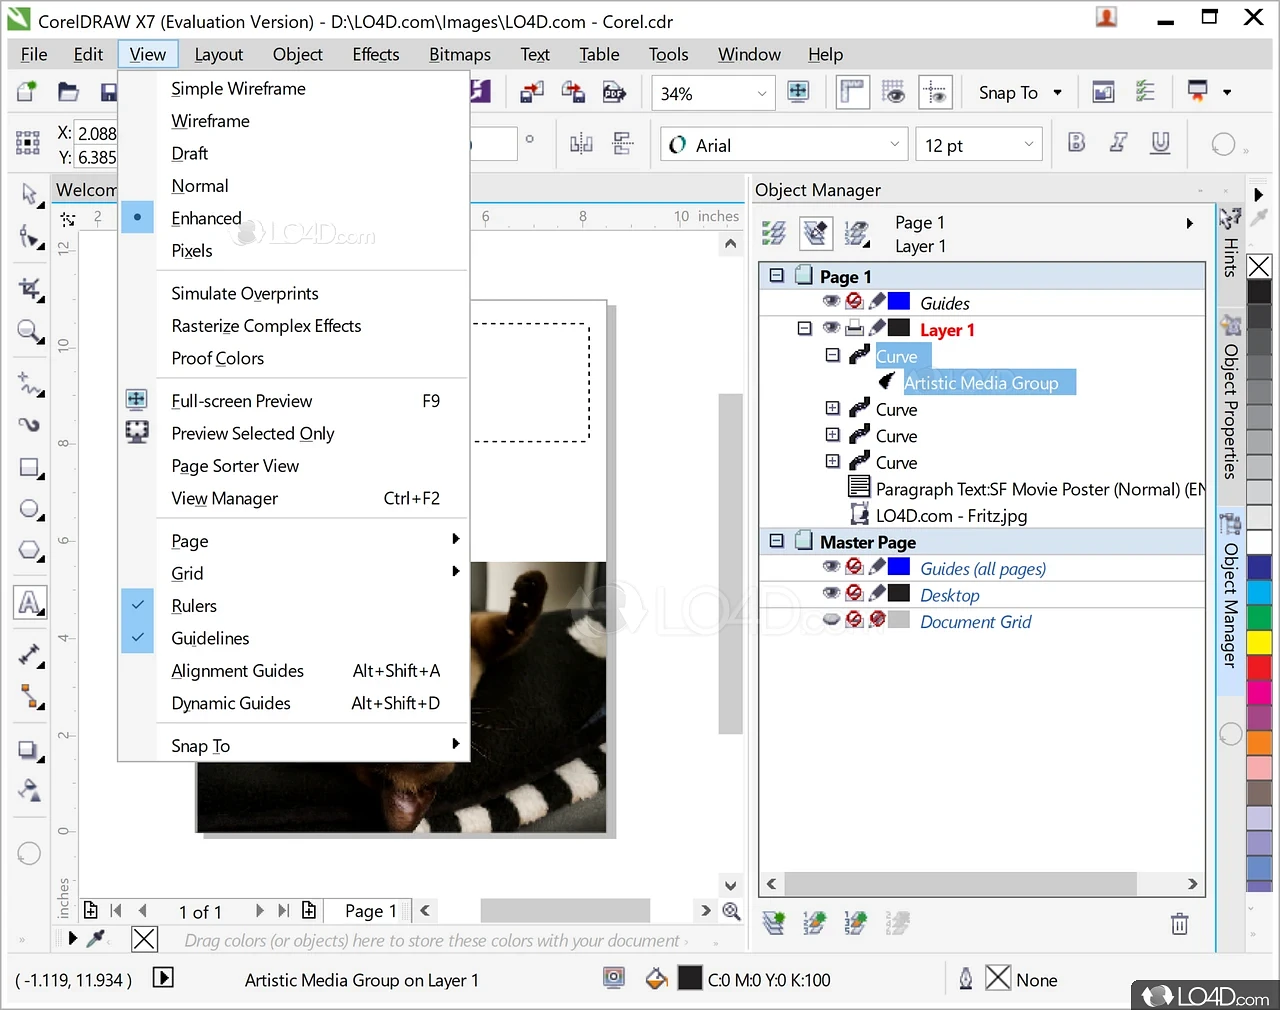Click the Publish to PDF icon
Image resolution: width=1280 pixels, height=1010 pixels.
(x=614, y=93)
